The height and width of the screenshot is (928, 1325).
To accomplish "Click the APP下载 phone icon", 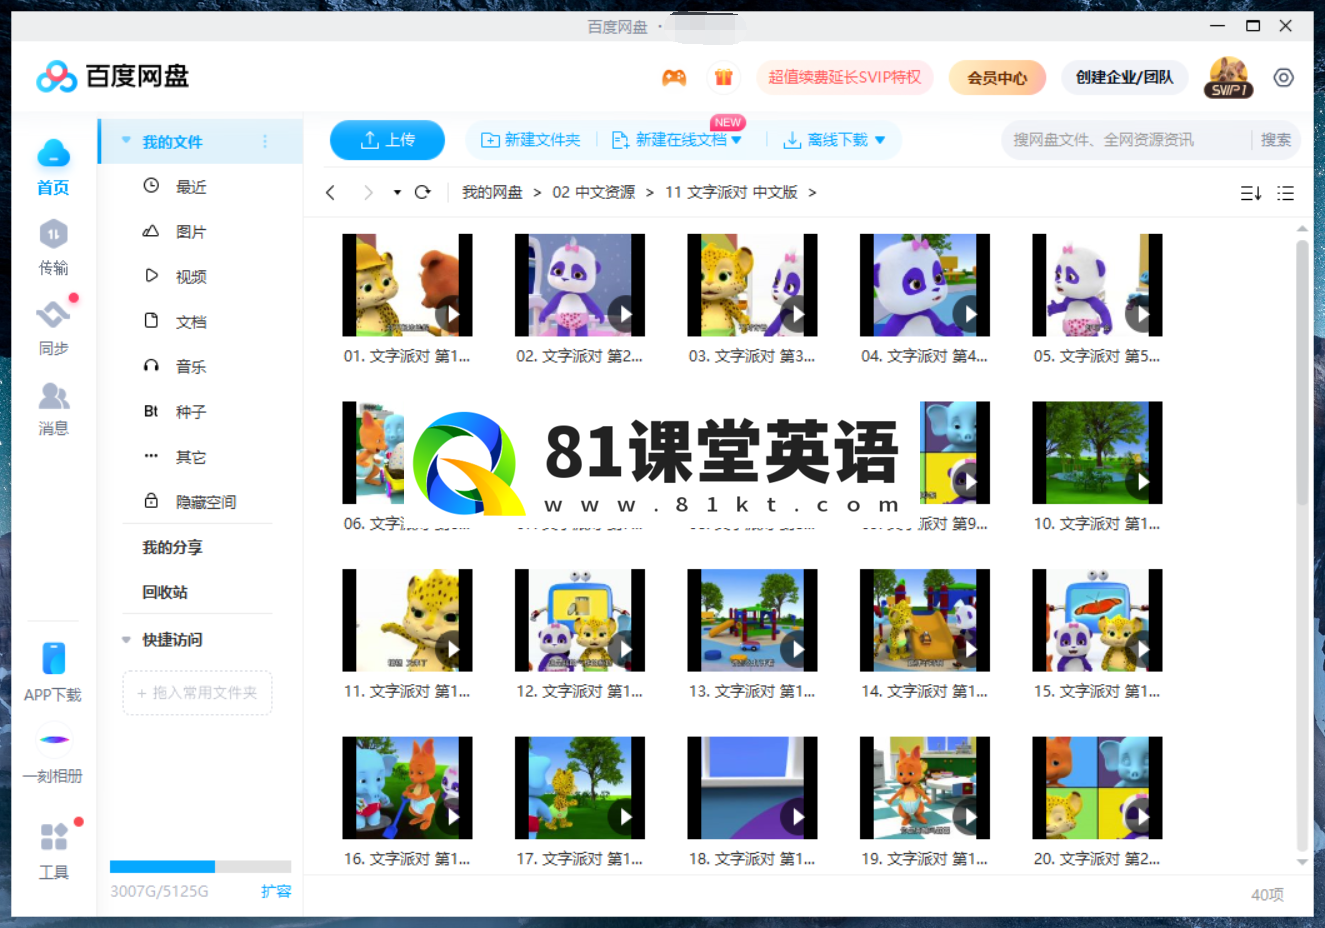I will pyautogui.click(x=54, y=659).
